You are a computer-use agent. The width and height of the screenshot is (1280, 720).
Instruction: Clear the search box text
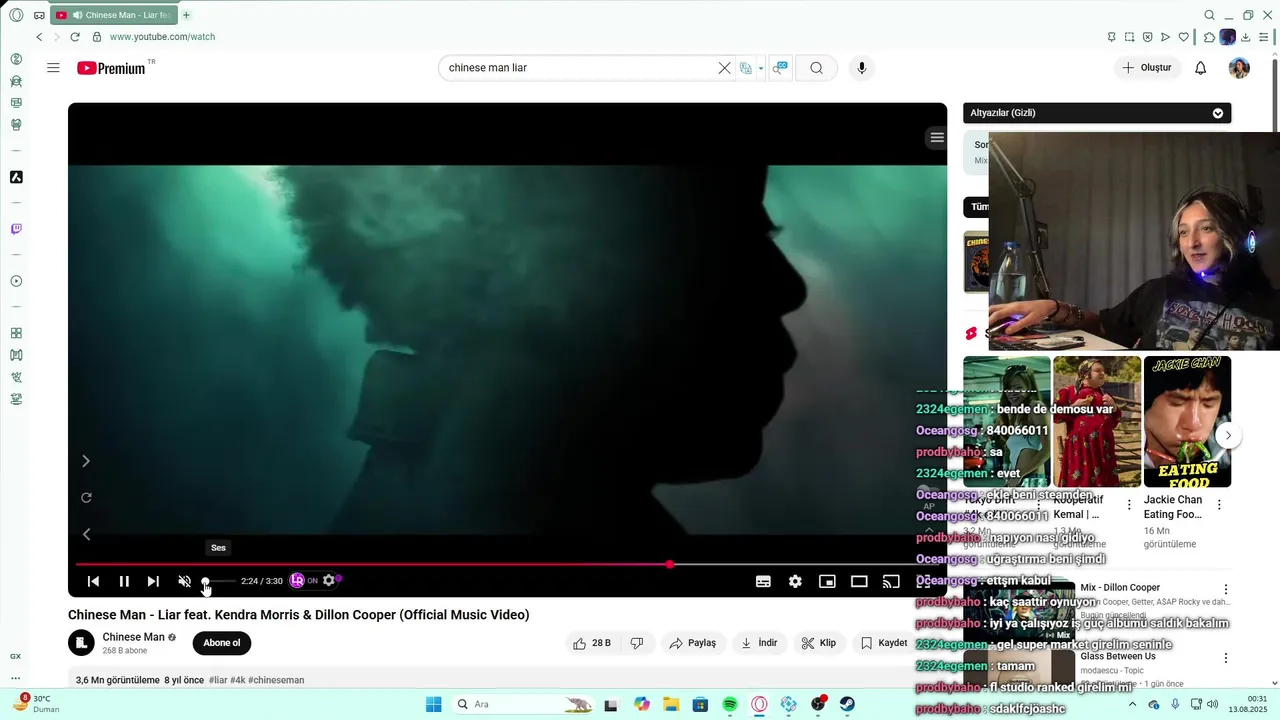point(724,68)
